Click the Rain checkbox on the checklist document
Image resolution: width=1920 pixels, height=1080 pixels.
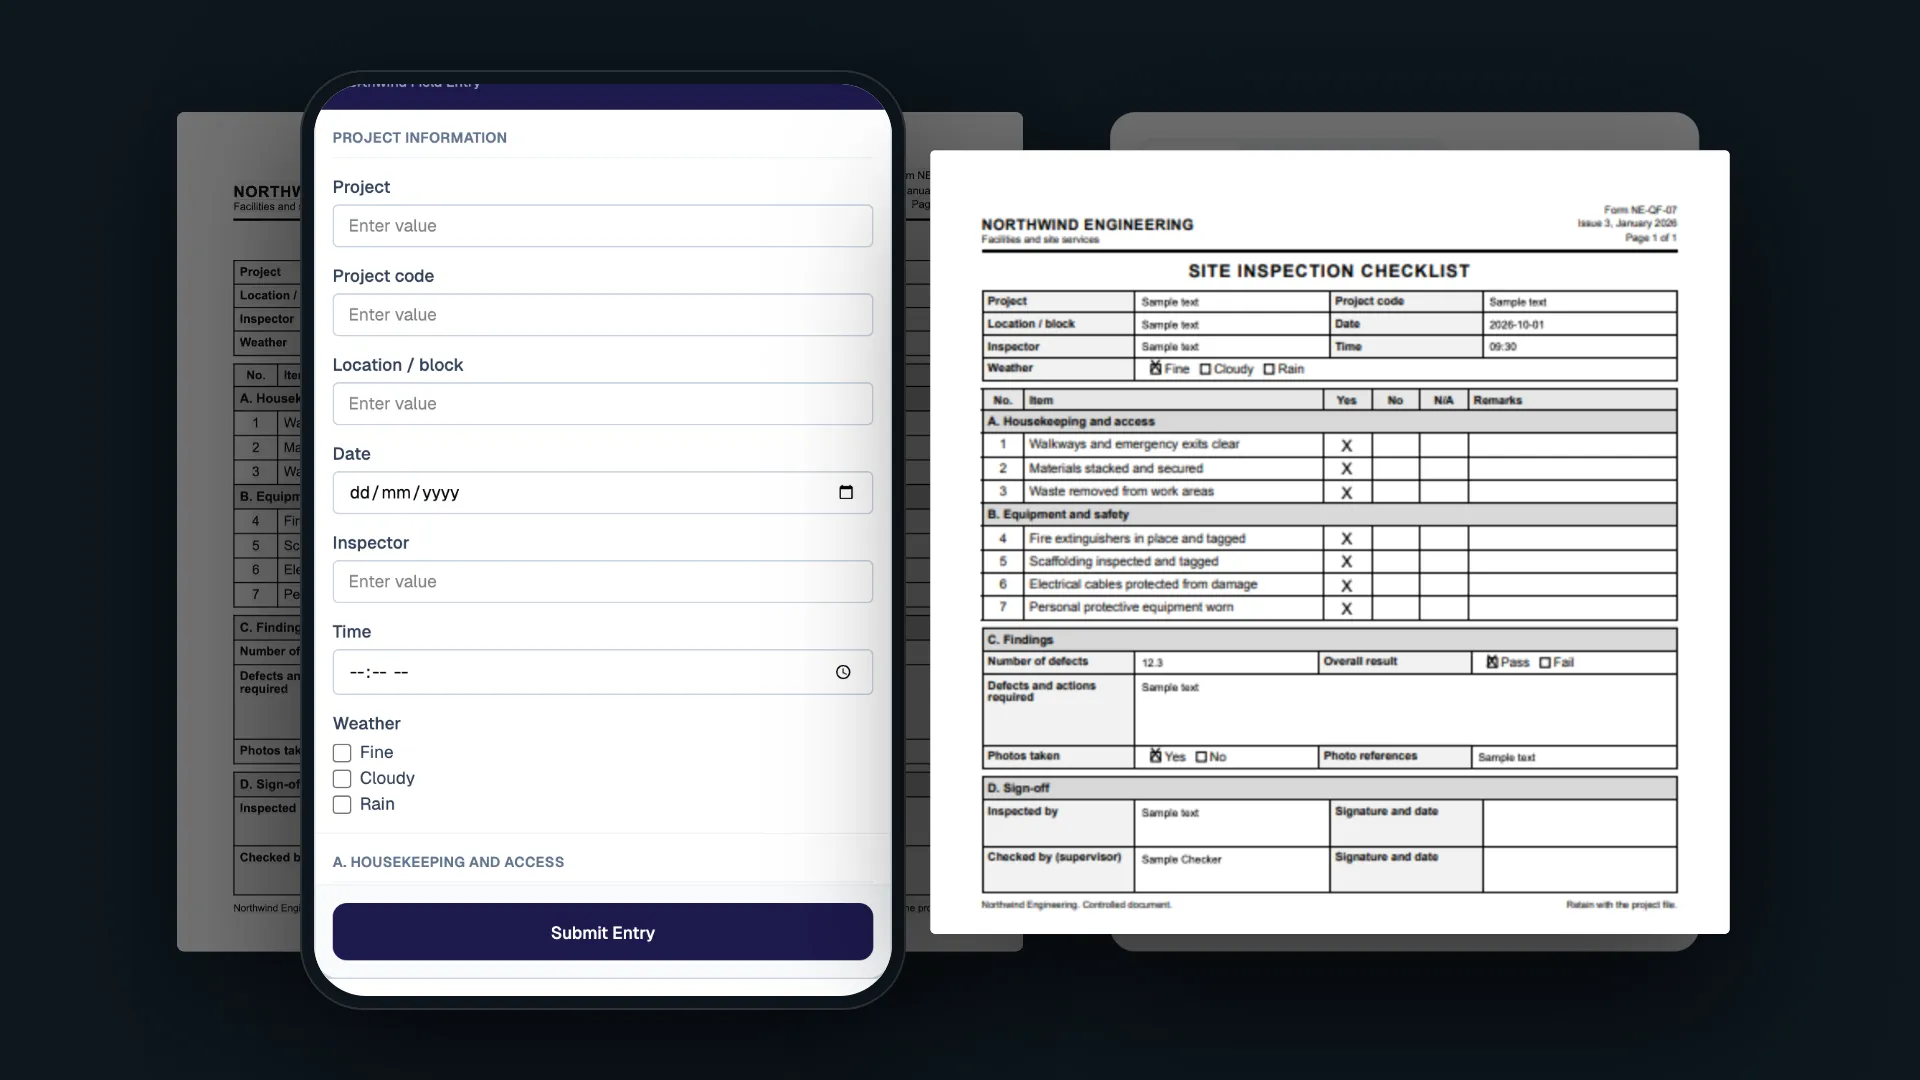click(x=1269, y=369)
